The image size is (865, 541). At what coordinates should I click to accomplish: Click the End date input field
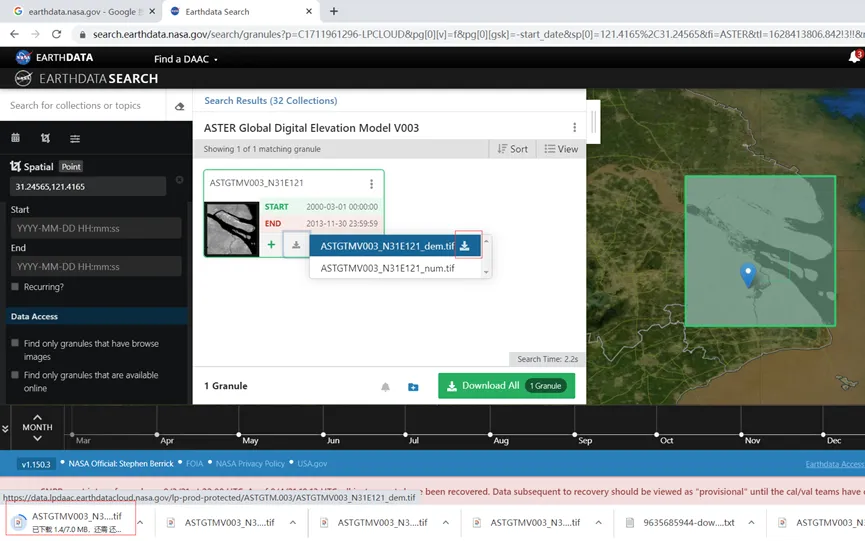pyautogui.click(x=96, y=266)
